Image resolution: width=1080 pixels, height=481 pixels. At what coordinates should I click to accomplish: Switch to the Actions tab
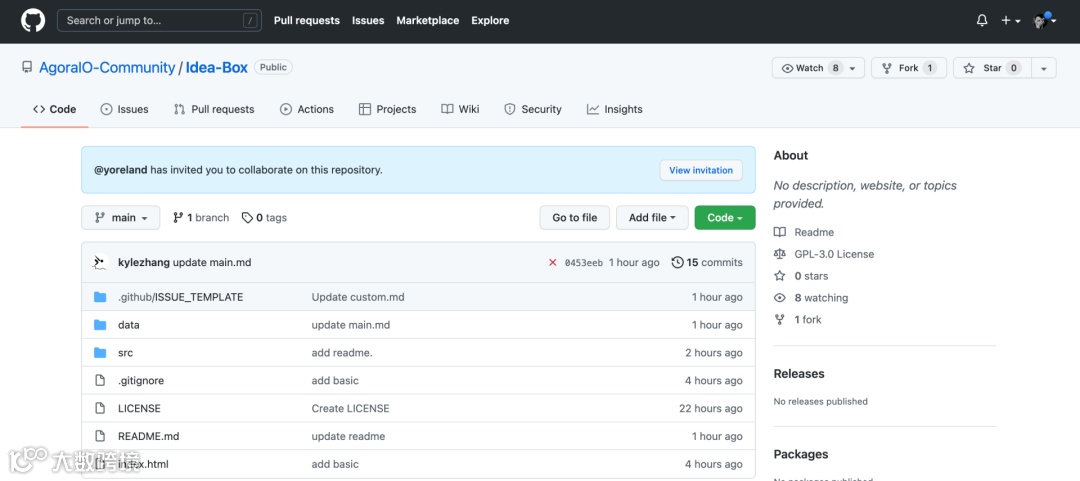coord(307,109)
